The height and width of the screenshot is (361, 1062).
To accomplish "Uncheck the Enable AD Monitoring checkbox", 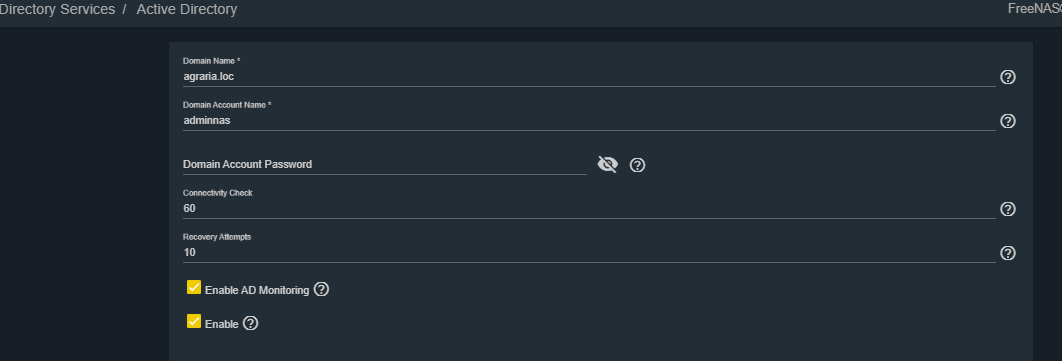I will pos(194,287).
